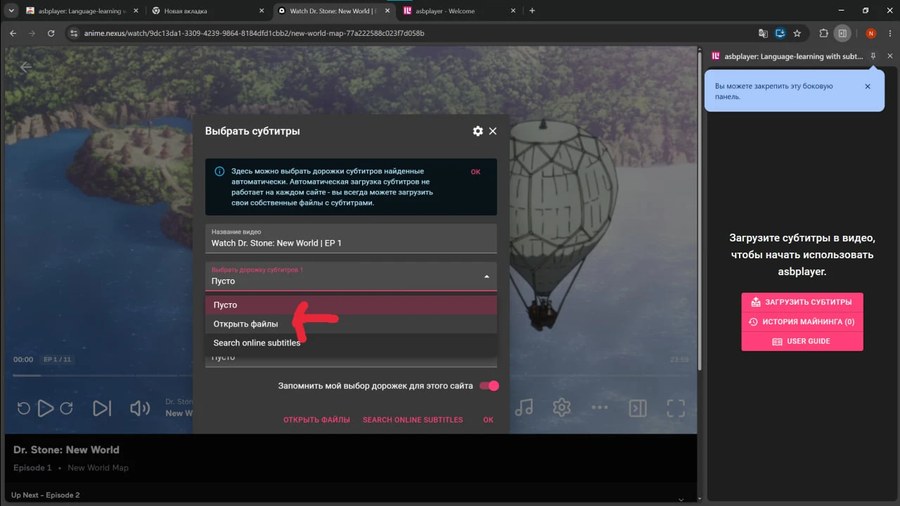Open tab search dropdown chevron
Image resolution: width=900 pixels, height=506 pixels.
(x=10, y=10)
